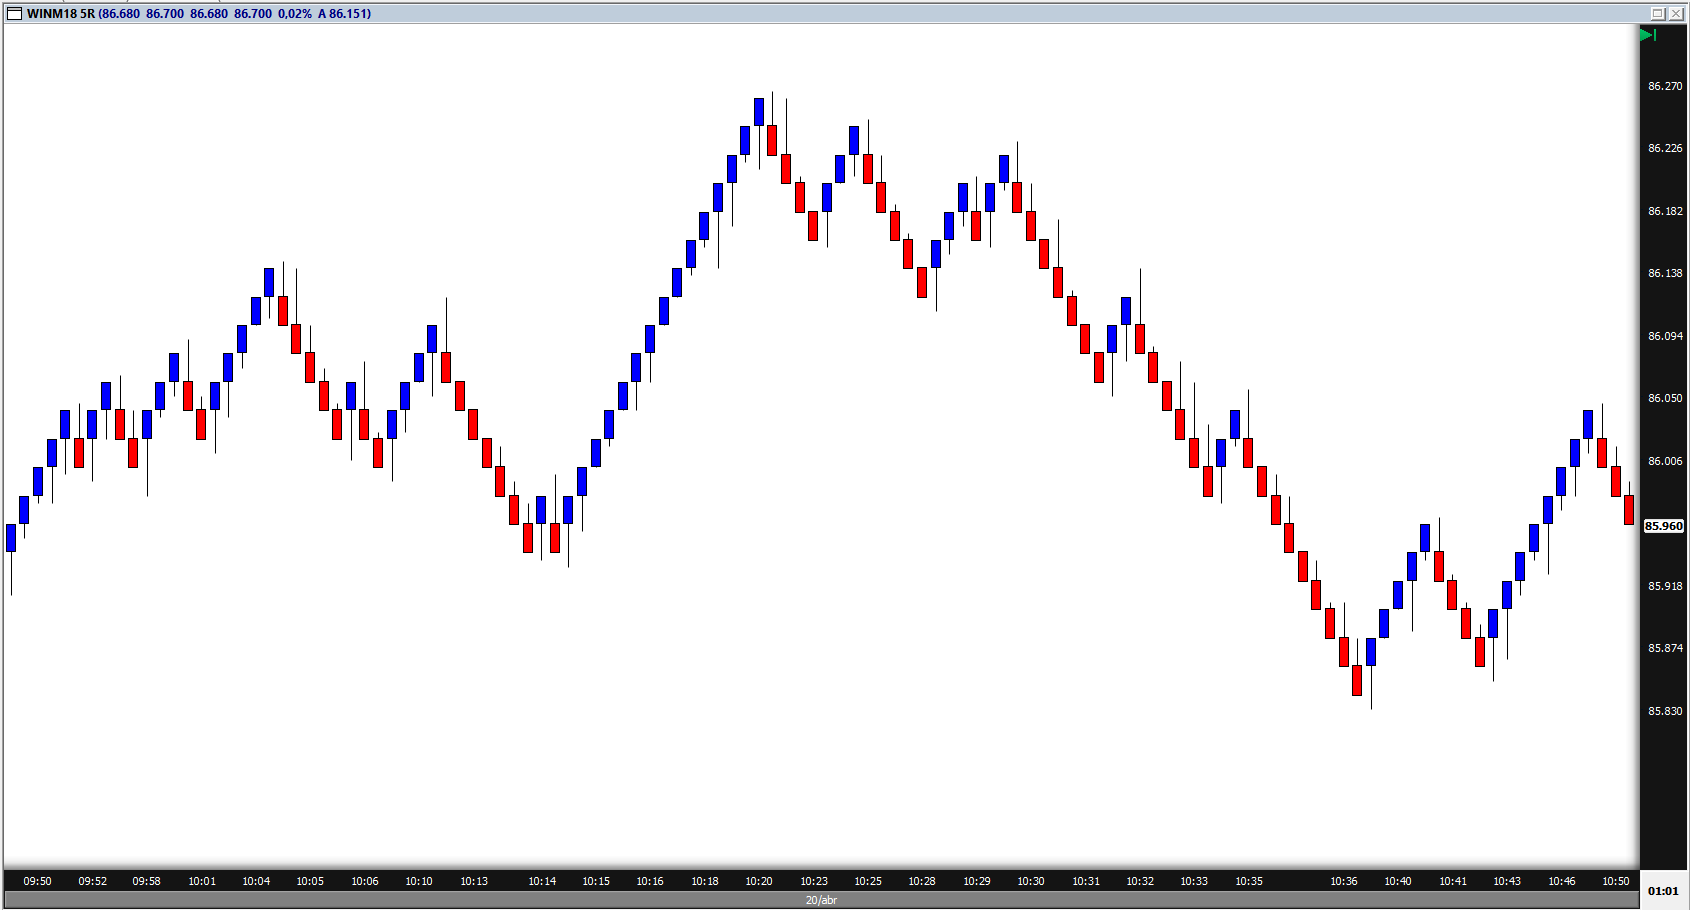Click the 01:01 candle countdown timer
1690x910 pixels.
[x=1663, y=891]
